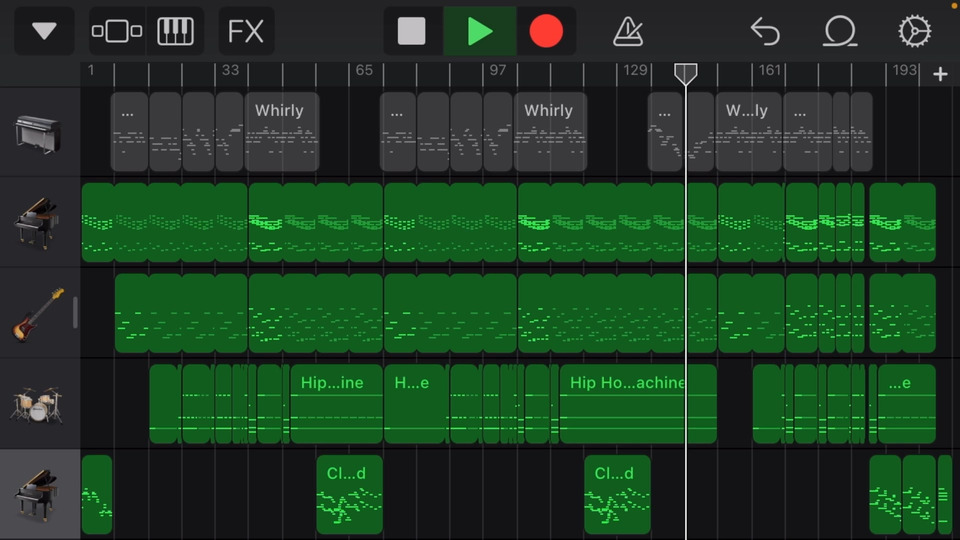Screen dimensions: 960x540
Task: Select the H...e drum region
Action: click(x=414, y=404)
